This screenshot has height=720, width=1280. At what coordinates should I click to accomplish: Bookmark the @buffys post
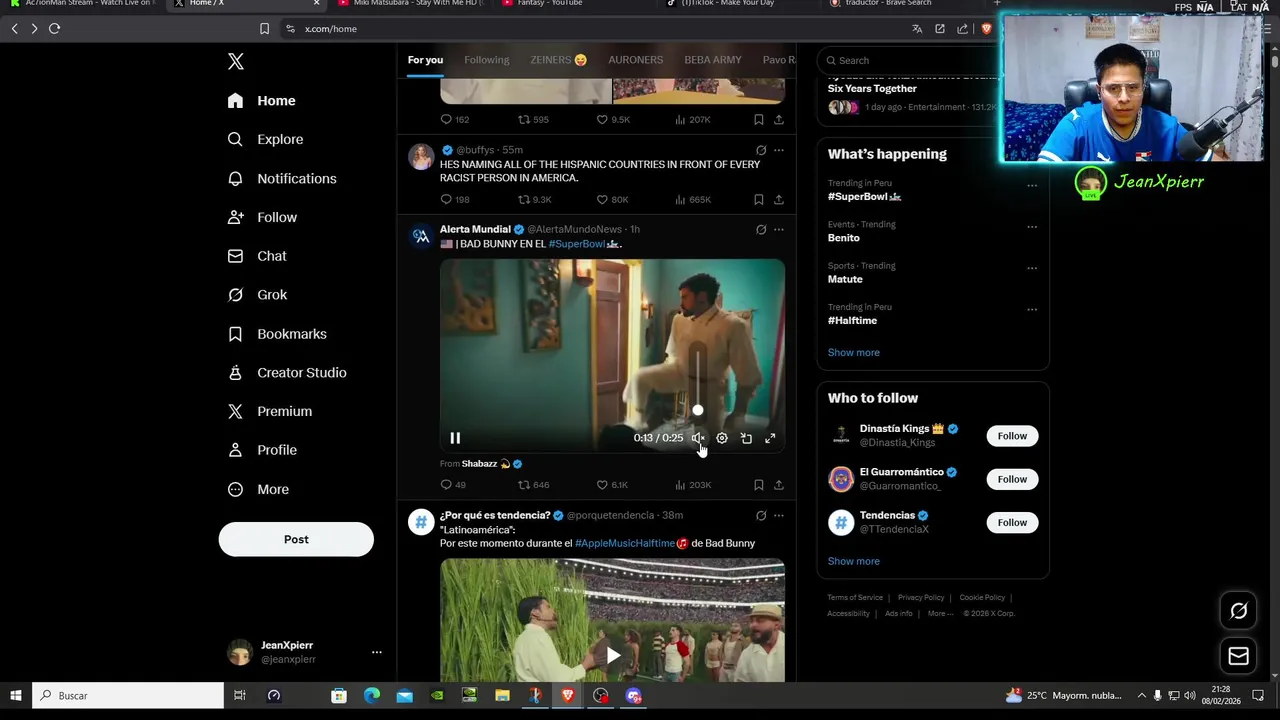(x=759, y=200)
